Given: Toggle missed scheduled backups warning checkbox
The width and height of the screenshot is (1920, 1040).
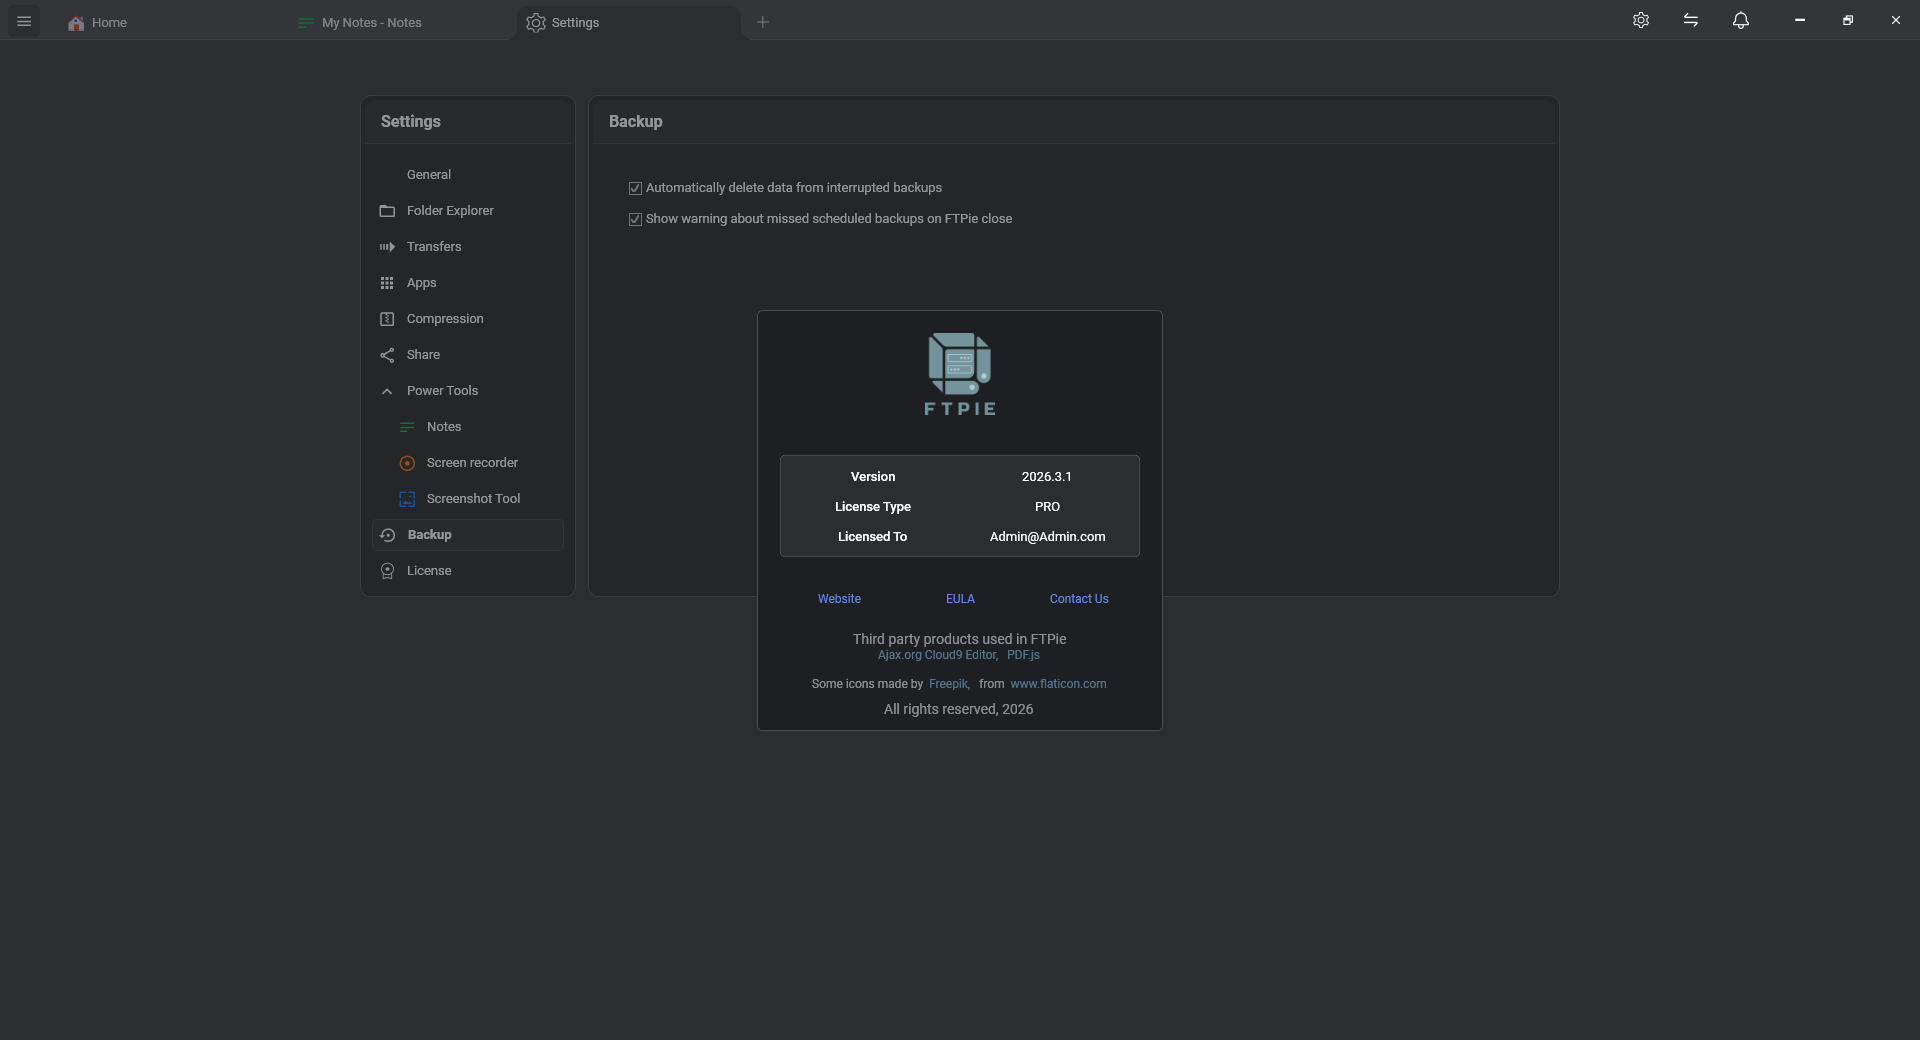Looking at the screenshot, I should coord(635,219).
